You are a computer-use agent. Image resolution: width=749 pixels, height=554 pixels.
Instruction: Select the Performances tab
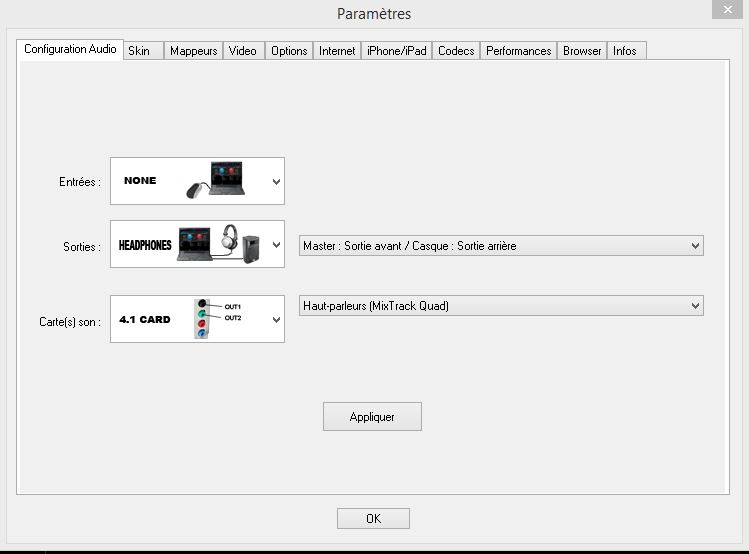pyautogui.click(x=519, y=51)
